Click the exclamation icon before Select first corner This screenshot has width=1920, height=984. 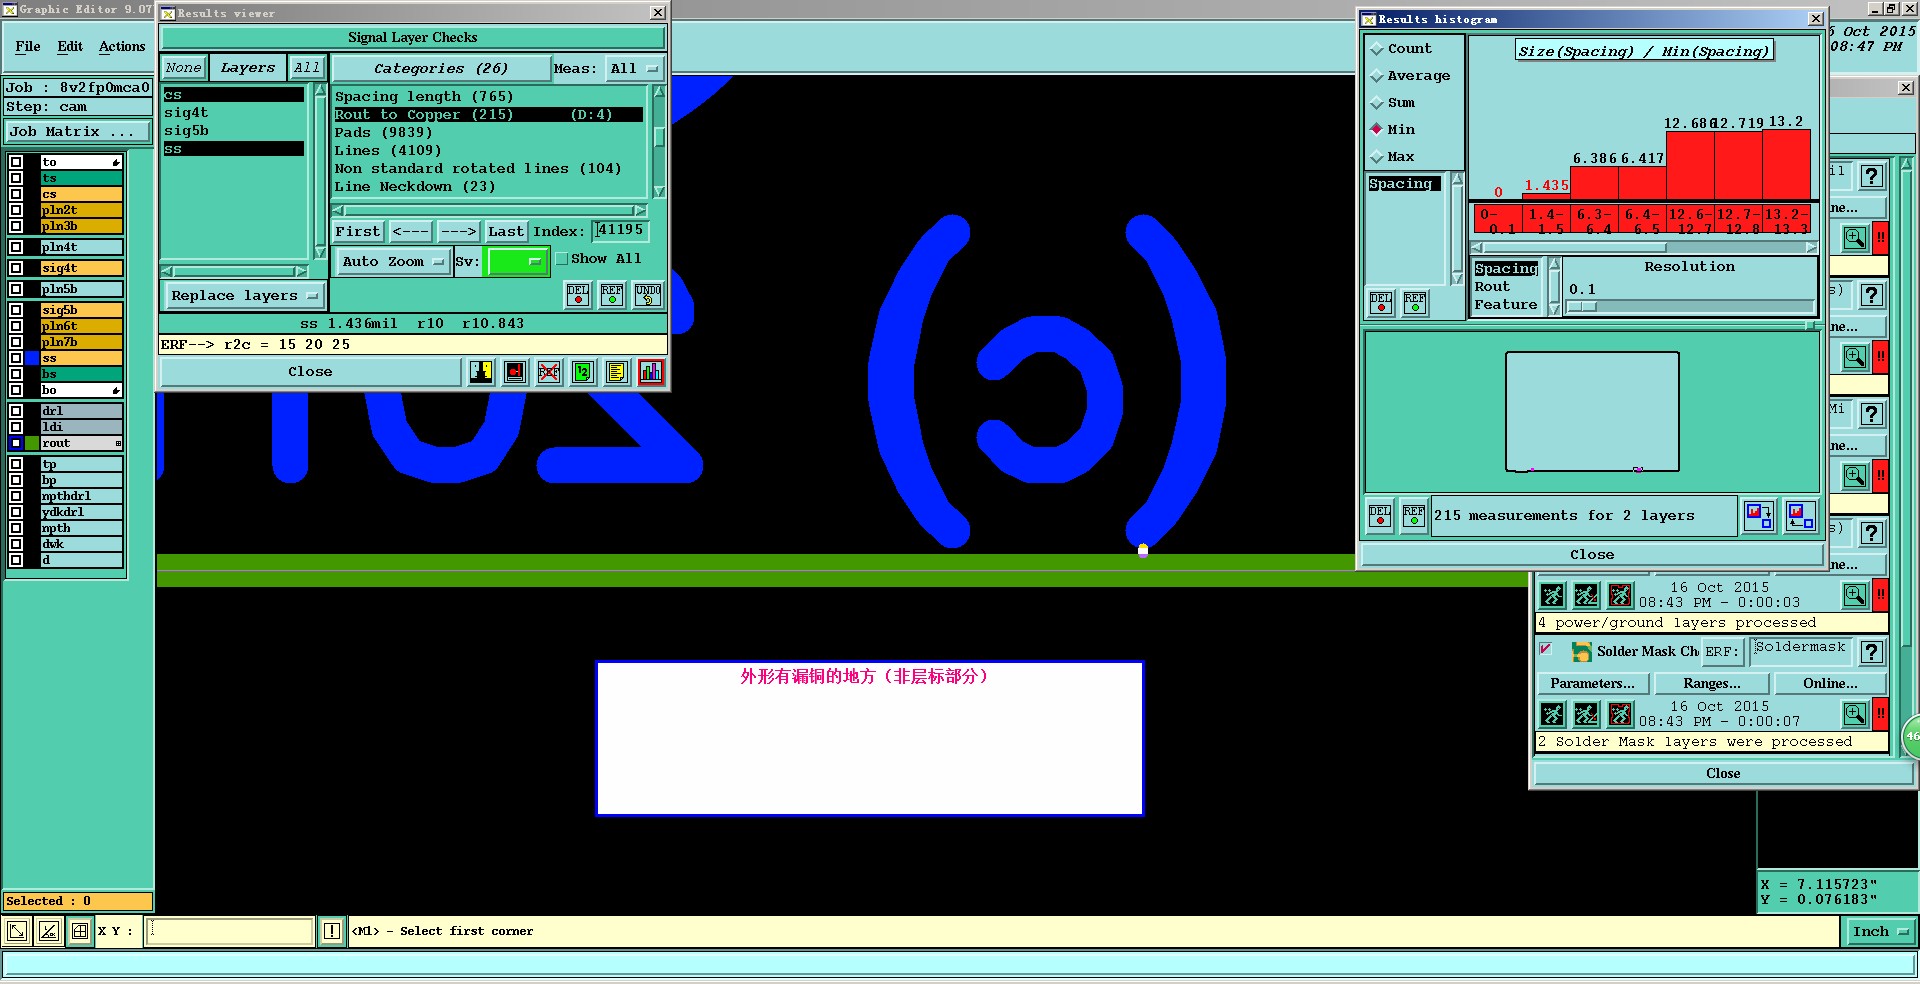(x=332, y=931)
